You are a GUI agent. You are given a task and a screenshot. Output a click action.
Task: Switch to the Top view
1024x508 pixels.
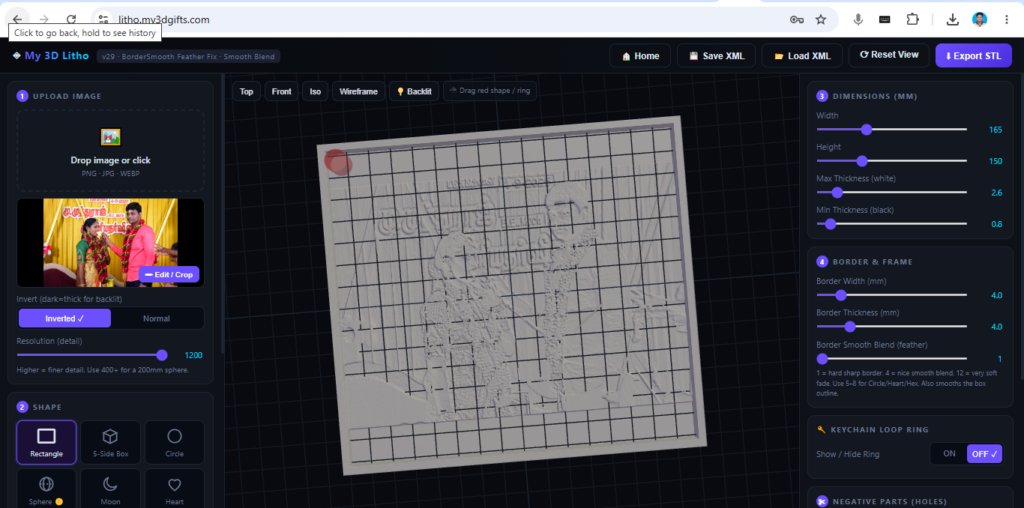pyautogui.click(x=246, y=91)
